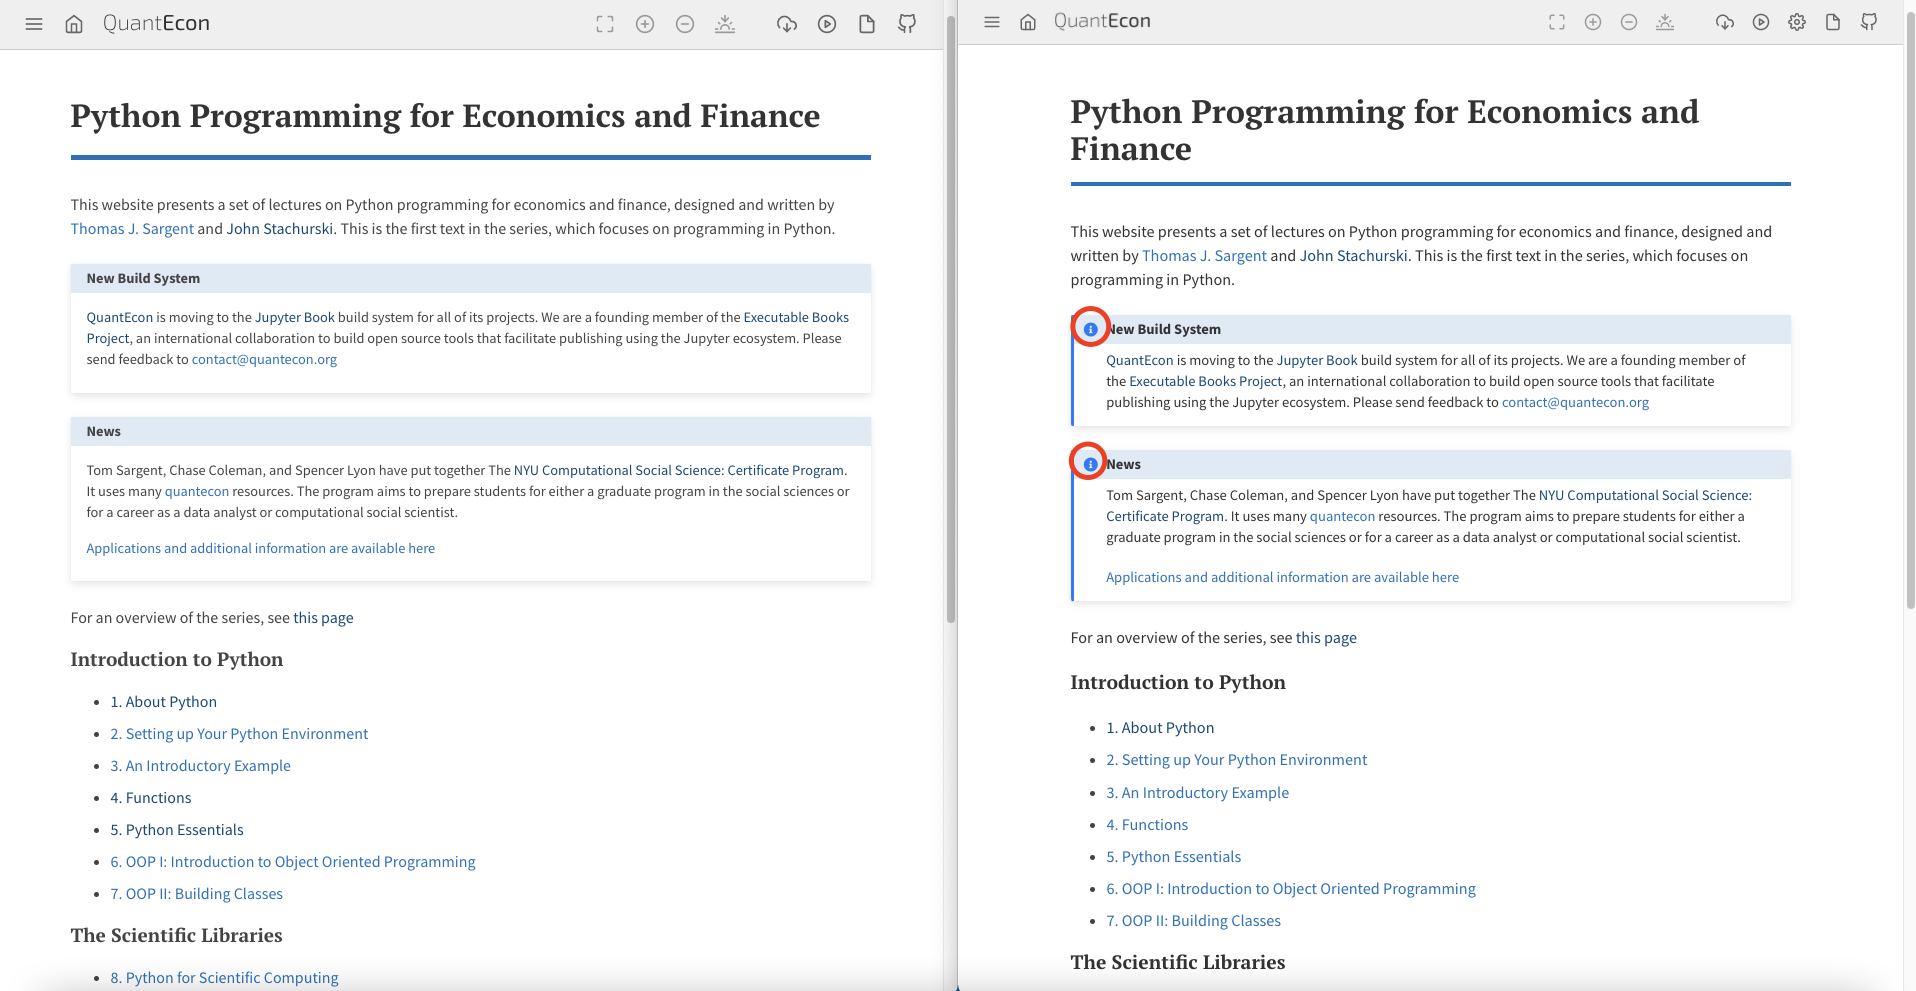Open '1. About Python' in right pane
The width and height of the screenshot is (1916, 991).
pyautogui.click(x=1160, y=728)
